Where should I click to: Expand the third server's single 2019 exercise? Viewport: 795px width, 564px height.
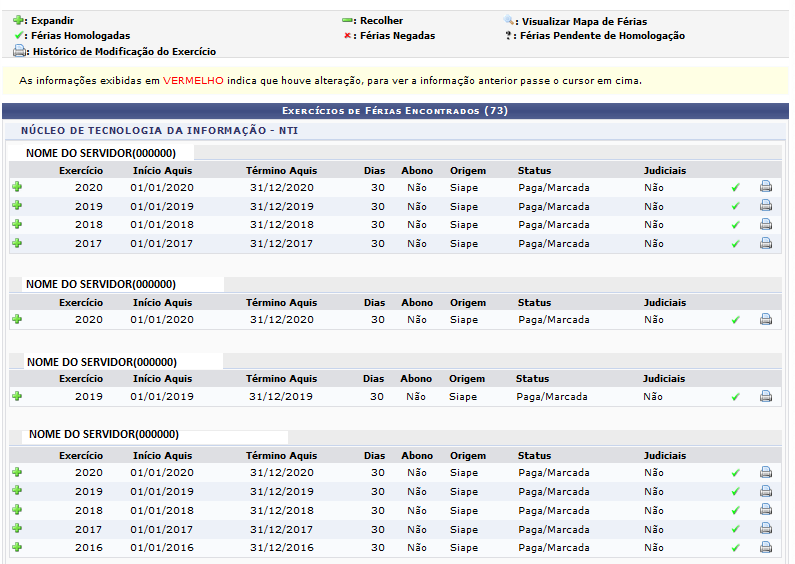click(16, 397)
